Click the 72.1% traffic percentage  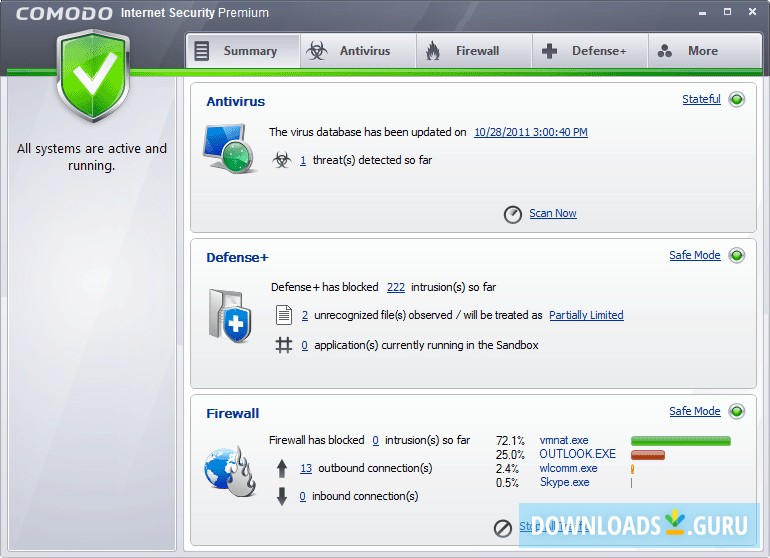point(510,441)
